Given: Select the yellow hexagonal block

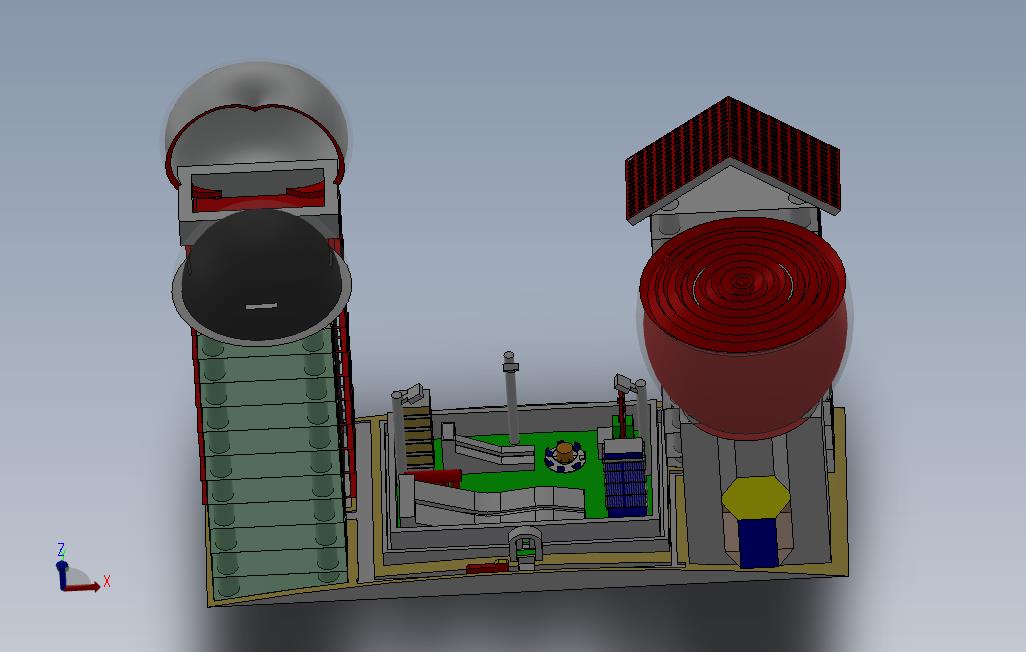Looking at the screenshot, I should coord(754,498).
